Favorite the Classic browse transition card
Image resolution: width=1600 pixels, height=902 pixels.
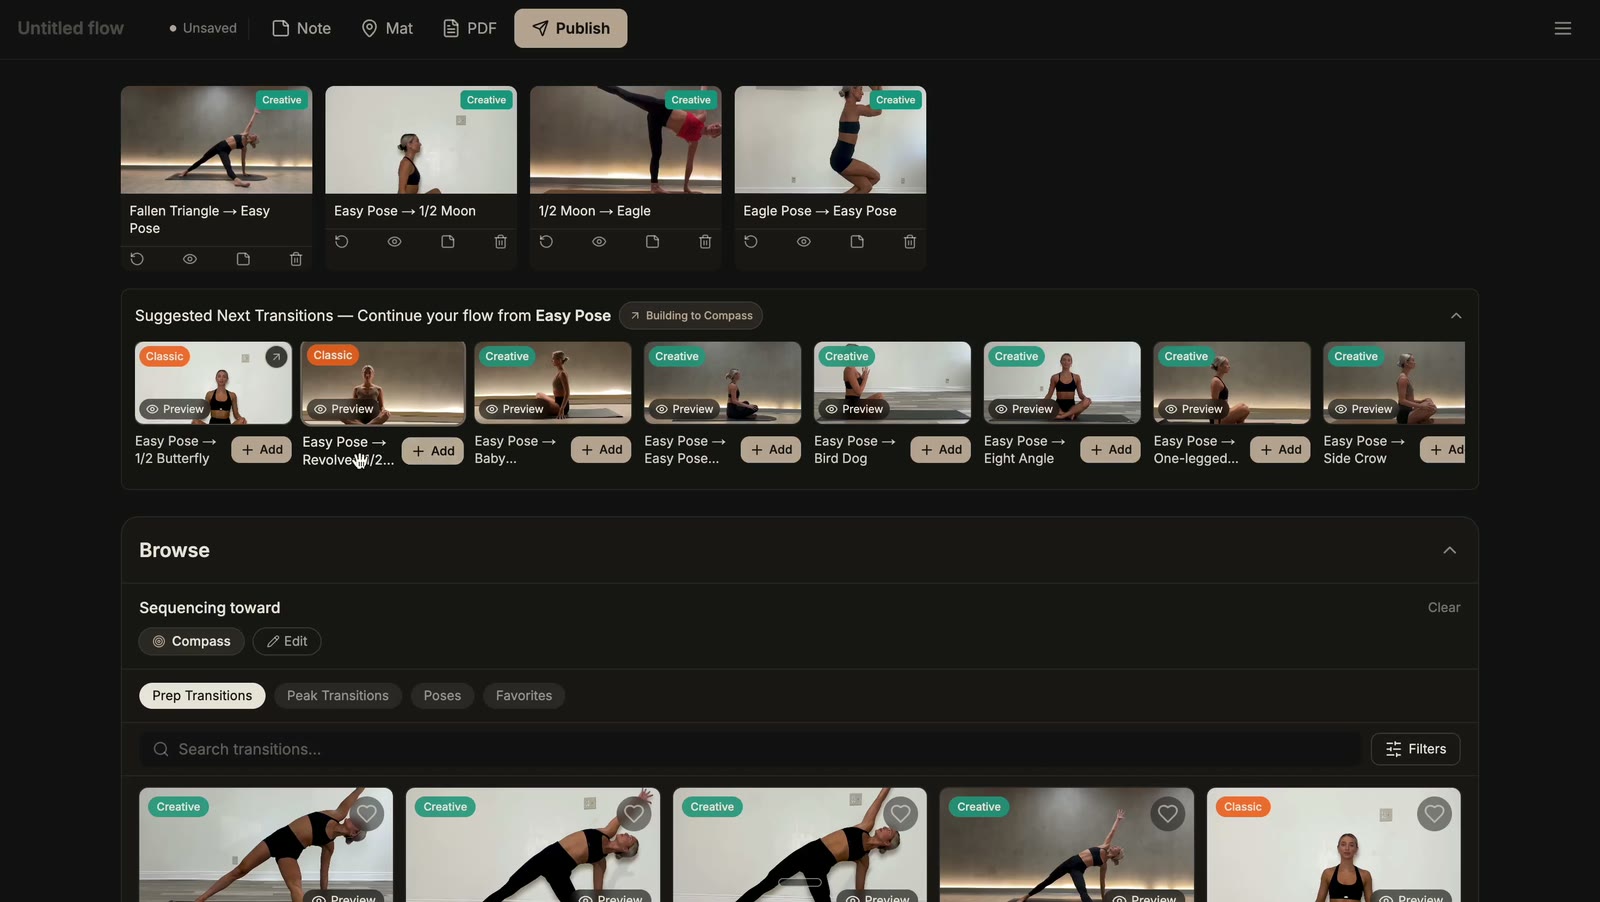(1435, 814)
